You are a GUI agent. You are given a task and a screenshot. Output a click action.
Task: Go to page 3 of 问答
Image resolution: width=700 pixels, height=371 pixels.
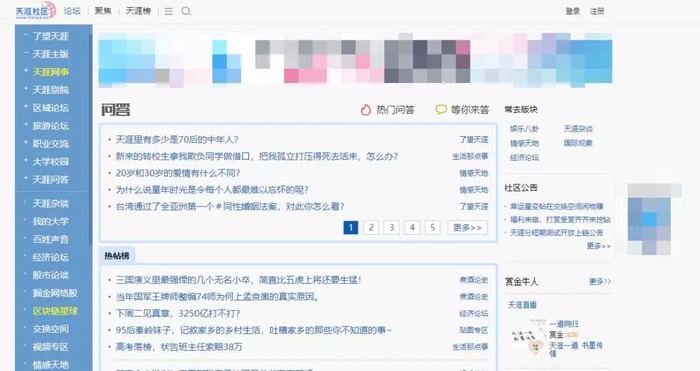pyautogui.click(x=392, y=228)
